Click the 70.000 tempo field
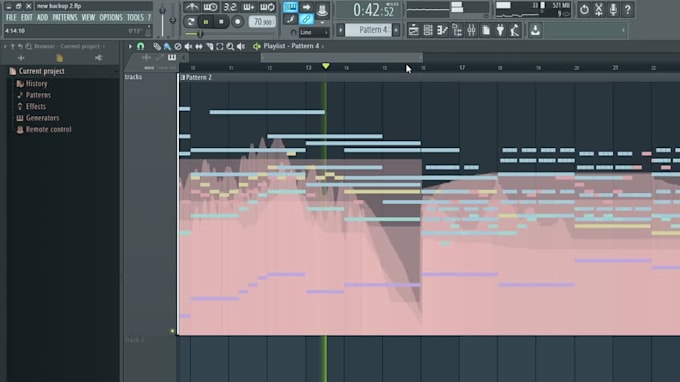 pyautogui.click(x=262, y=22)
